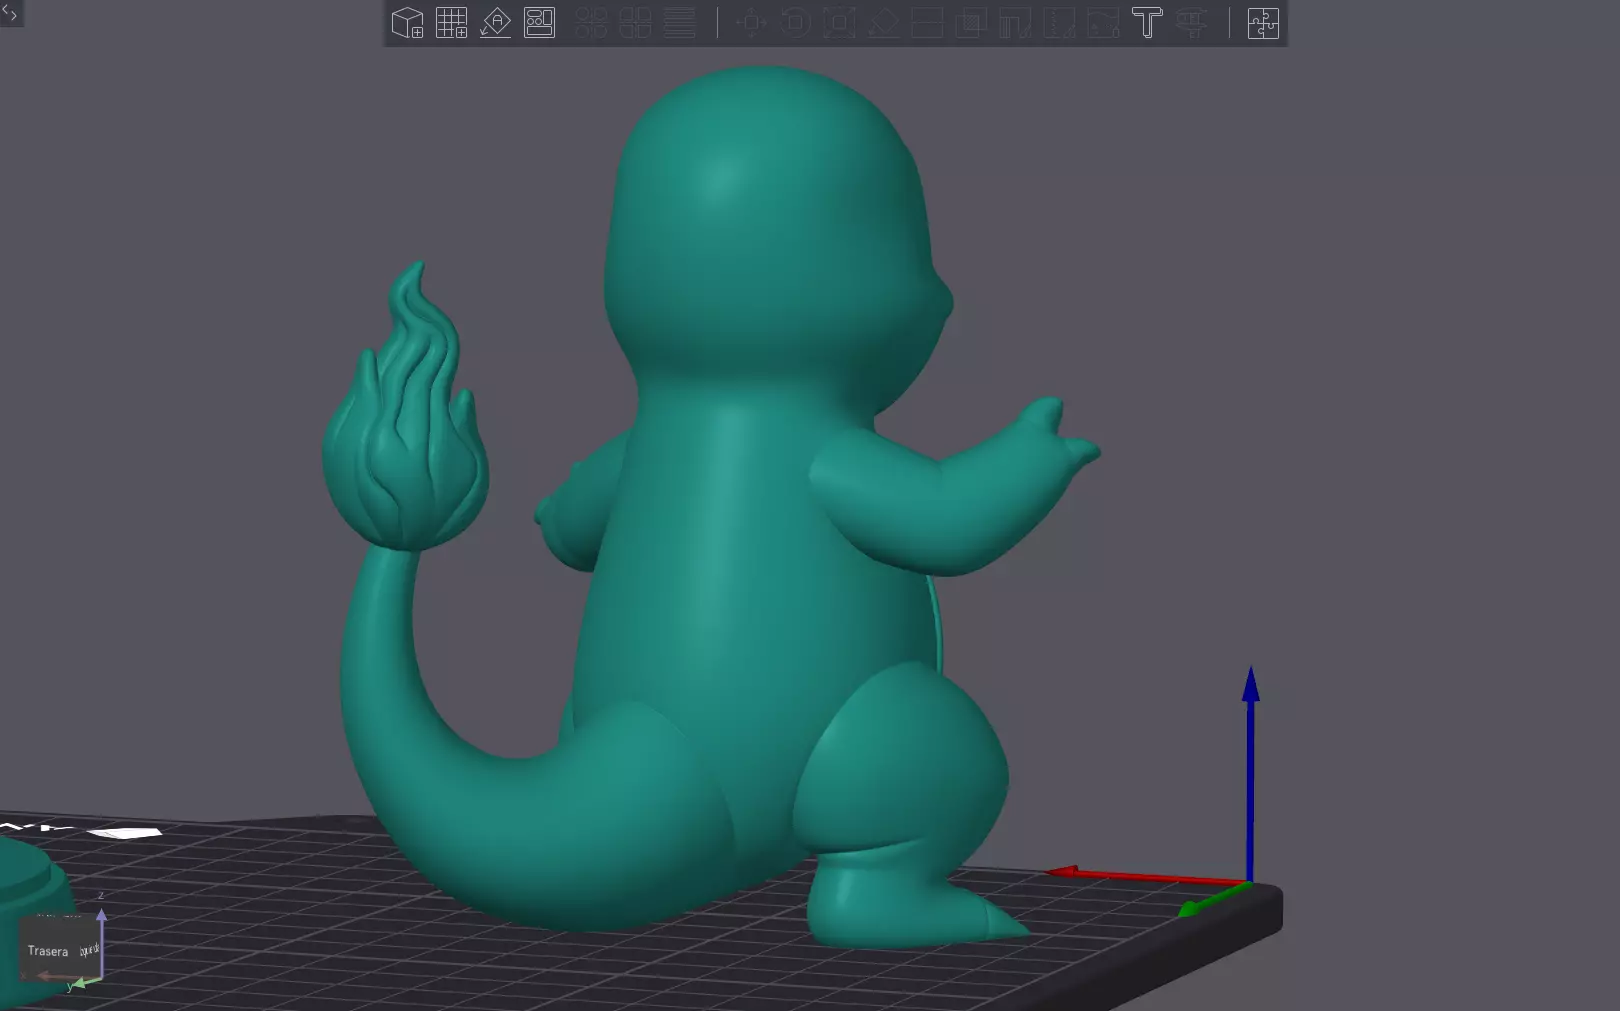Viewport: 1620px width, 1011px height.
Task: Click the Arrange all objects icon
Action: tap(539, 22)
